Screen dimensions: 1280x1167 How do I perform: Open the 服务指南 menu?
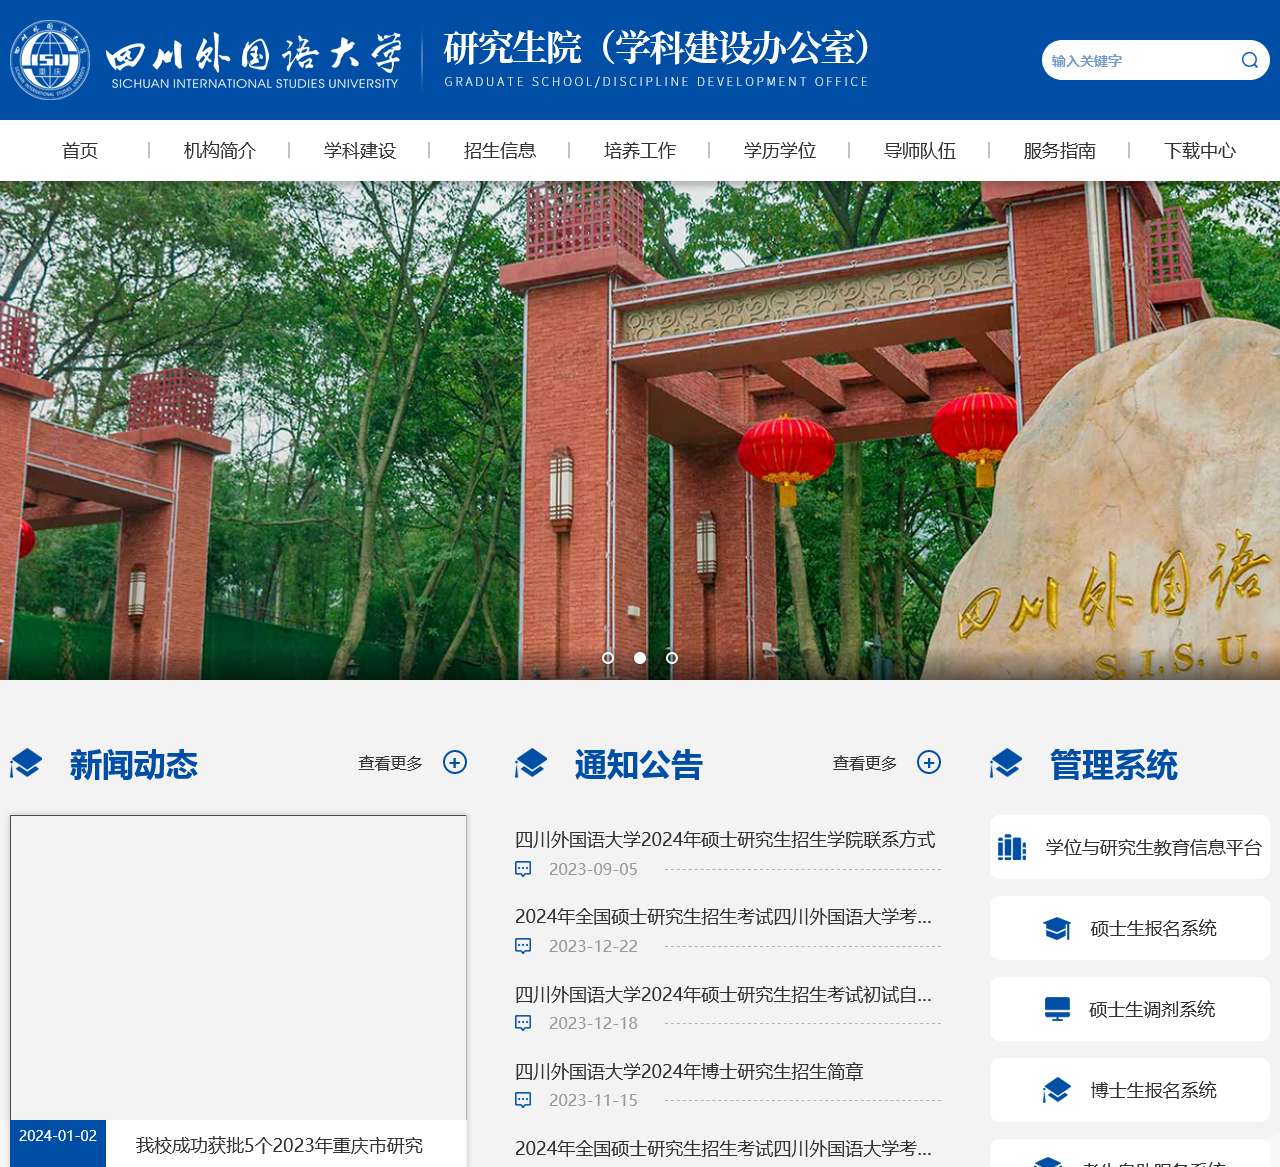(x=1060, y=150)
